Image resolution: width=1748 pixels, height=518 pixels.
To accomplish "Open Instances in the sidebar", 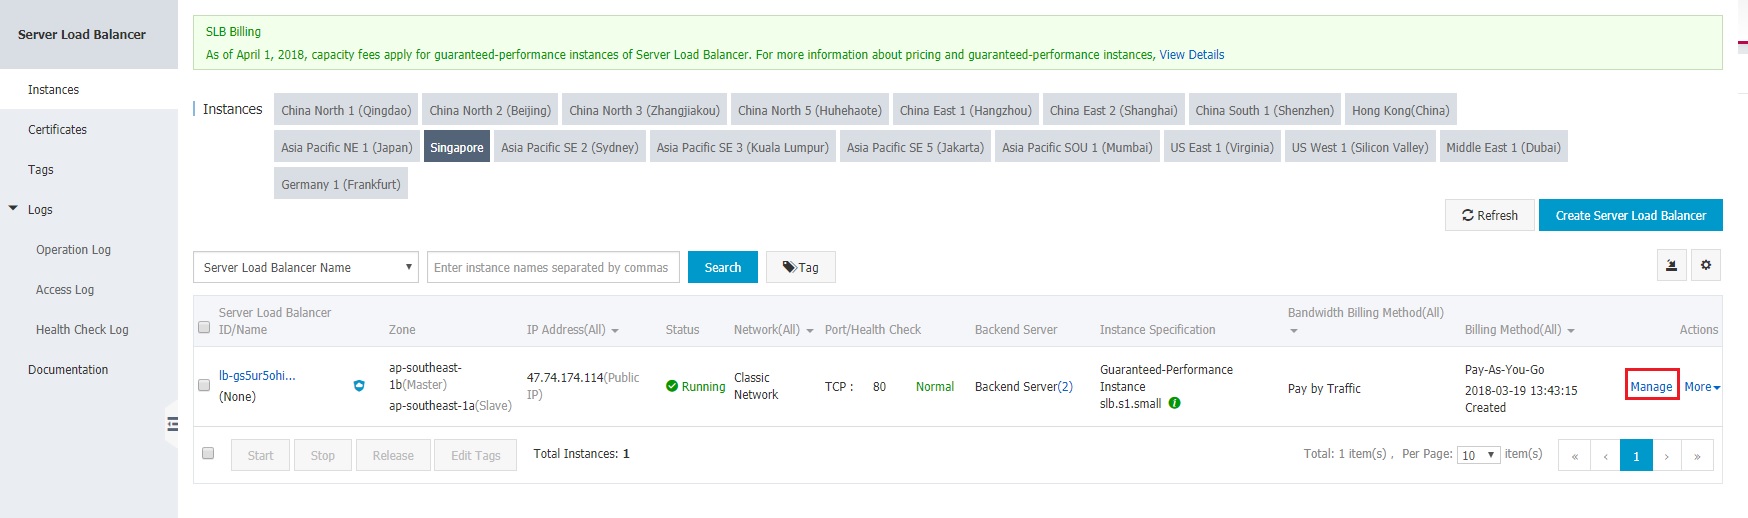I will coord(89,89).
